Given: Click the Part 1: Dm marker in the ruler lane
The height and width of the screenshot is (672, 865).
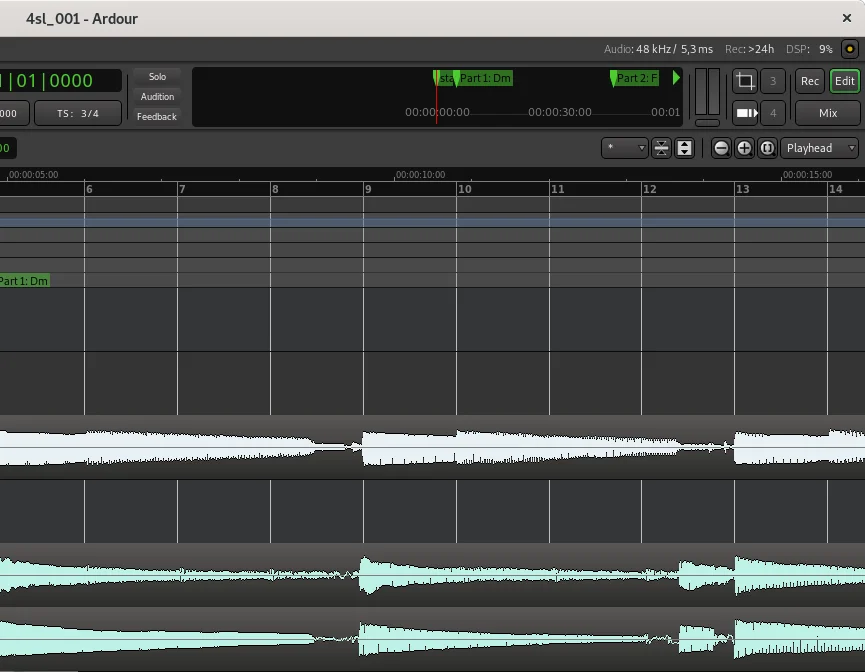Looking at the screenshot, I should (24, 281).
